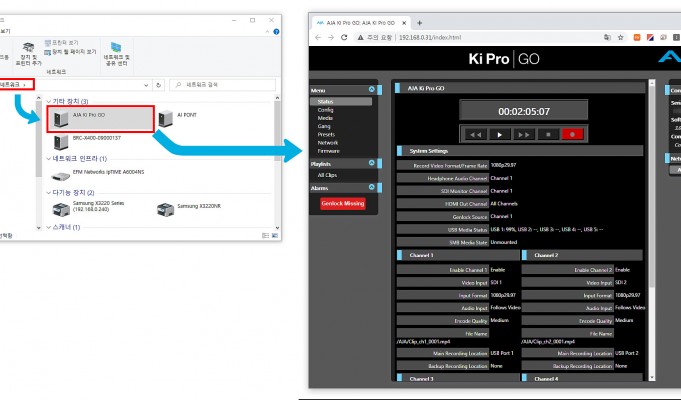Screen dimensions: 681x400
Task: Collapse the Playlists panel section
Action: point(372,163)
